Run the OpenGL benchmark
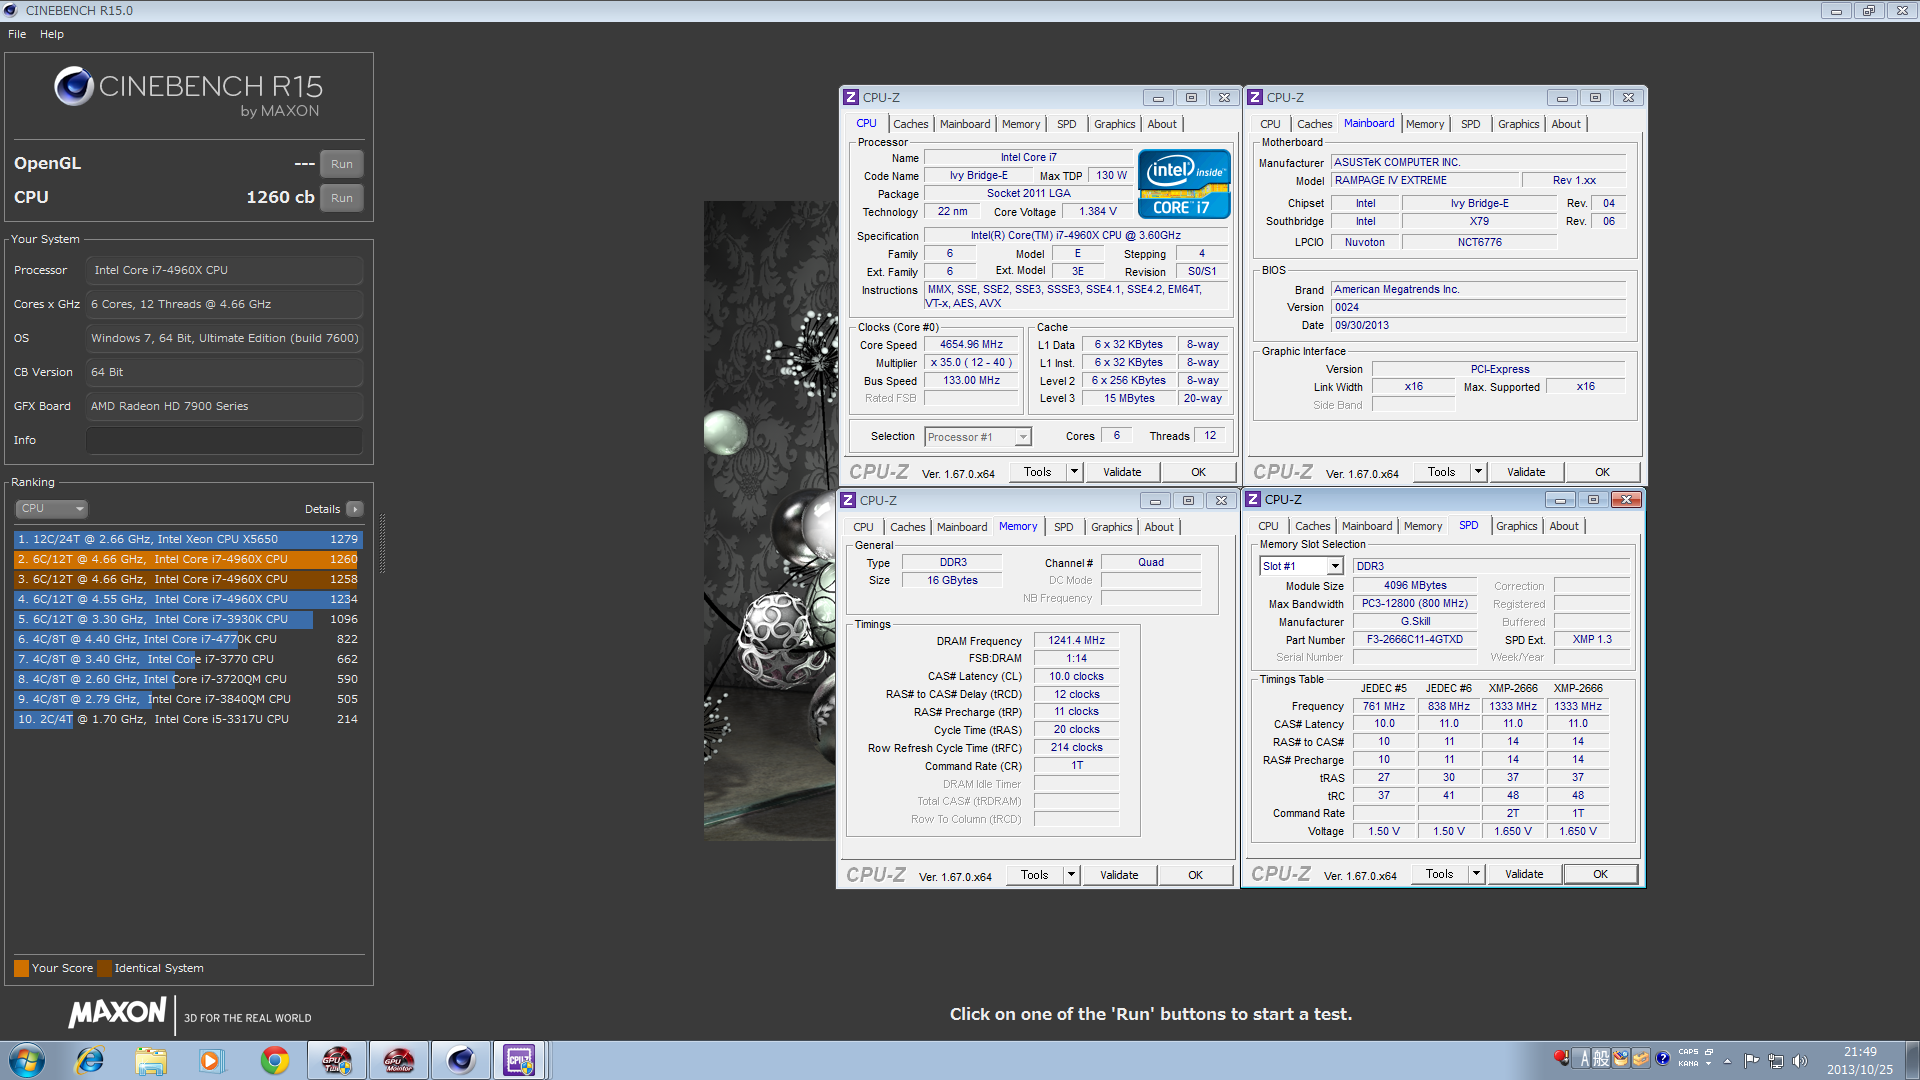The width and height of the screenshot is (1920, 1080). click(341, 164)
